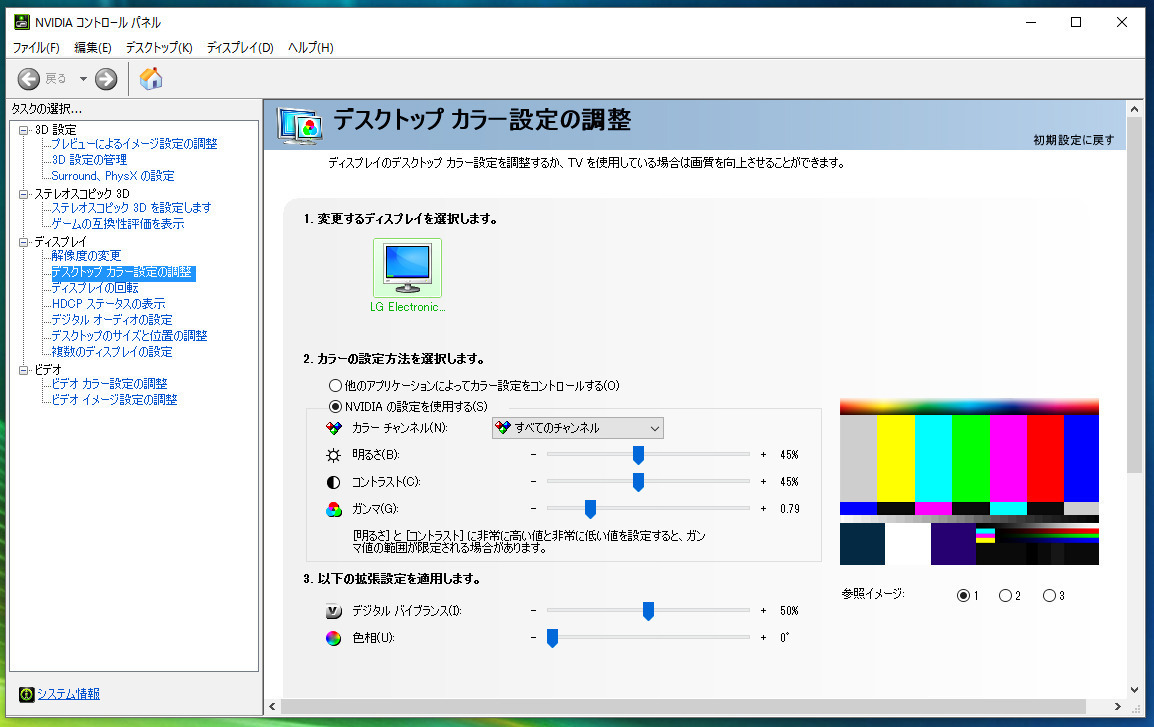Image resolution: width=1154 pixels, height=727 pixels.
Task: Click the color bars reference image
Action: click(x=969, y=482)
